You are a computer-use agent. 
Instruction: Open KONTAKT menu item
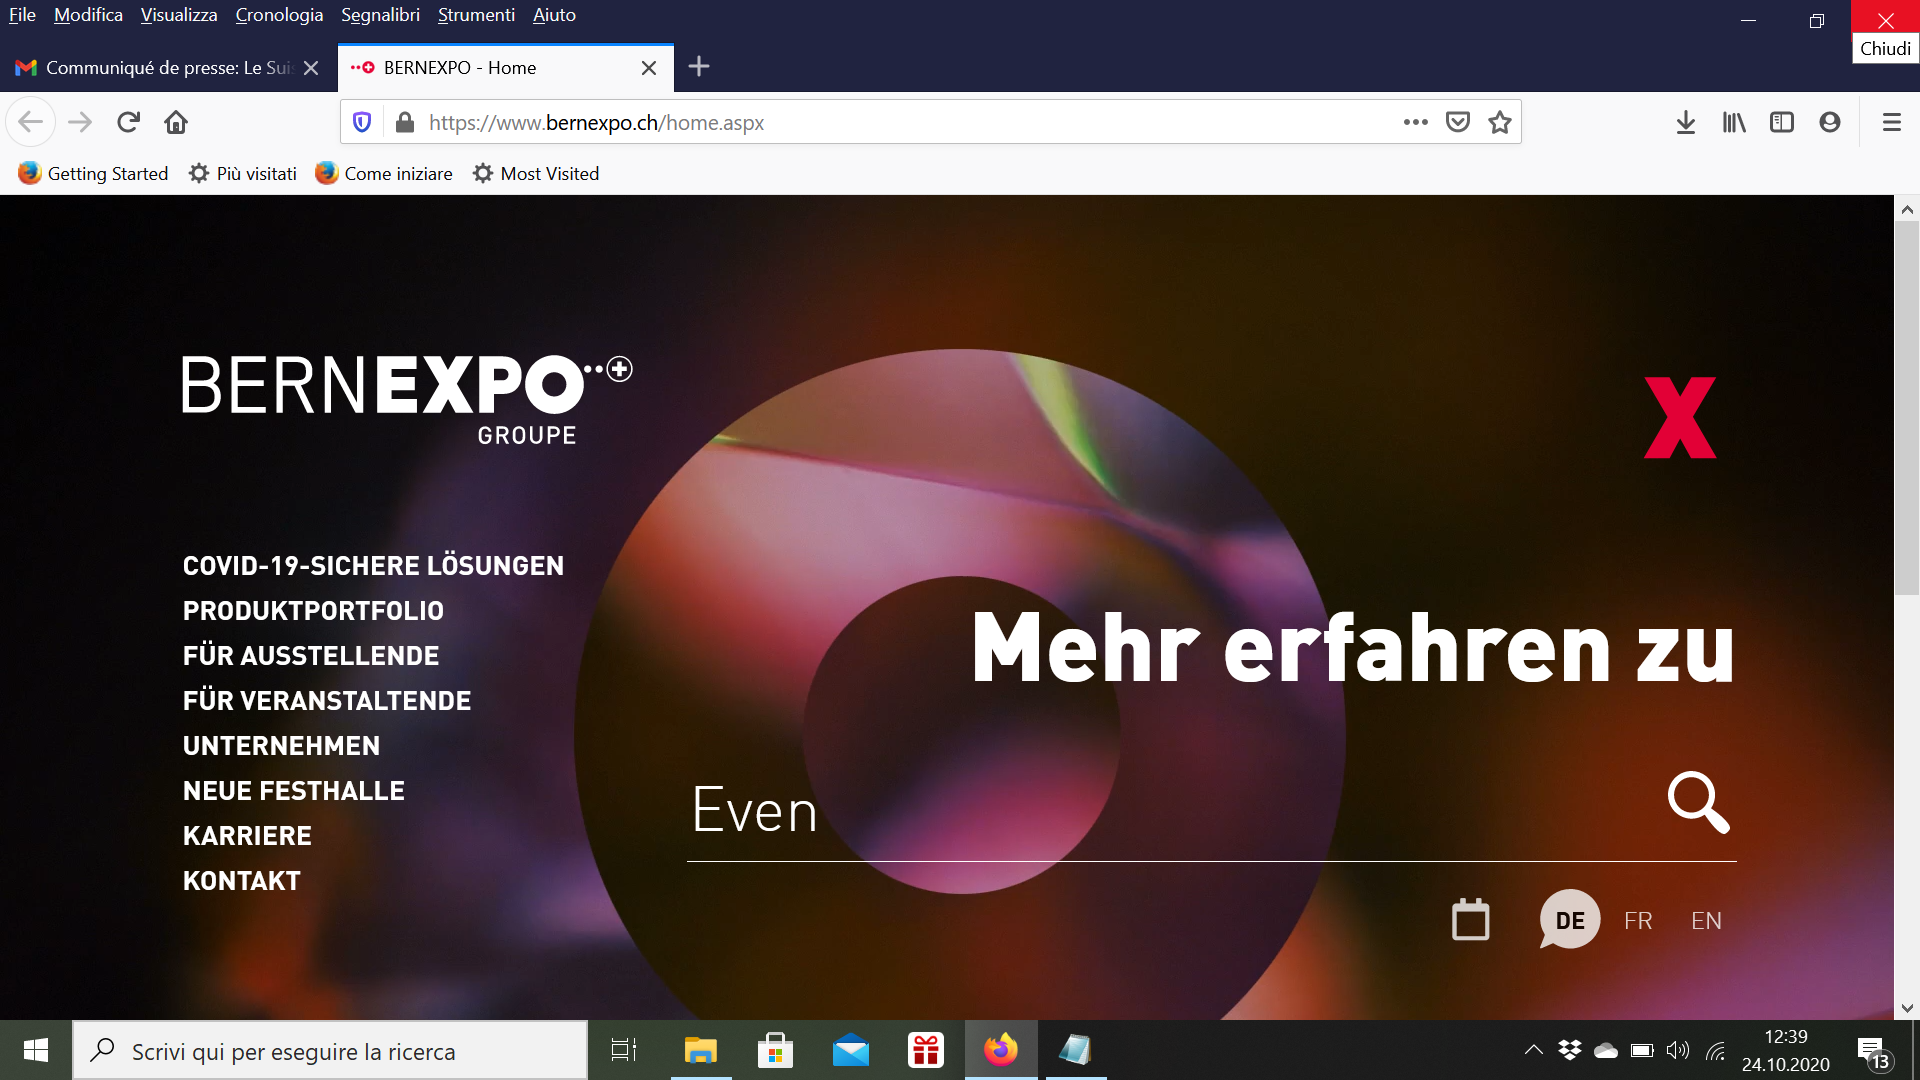[x=241, y=881]
